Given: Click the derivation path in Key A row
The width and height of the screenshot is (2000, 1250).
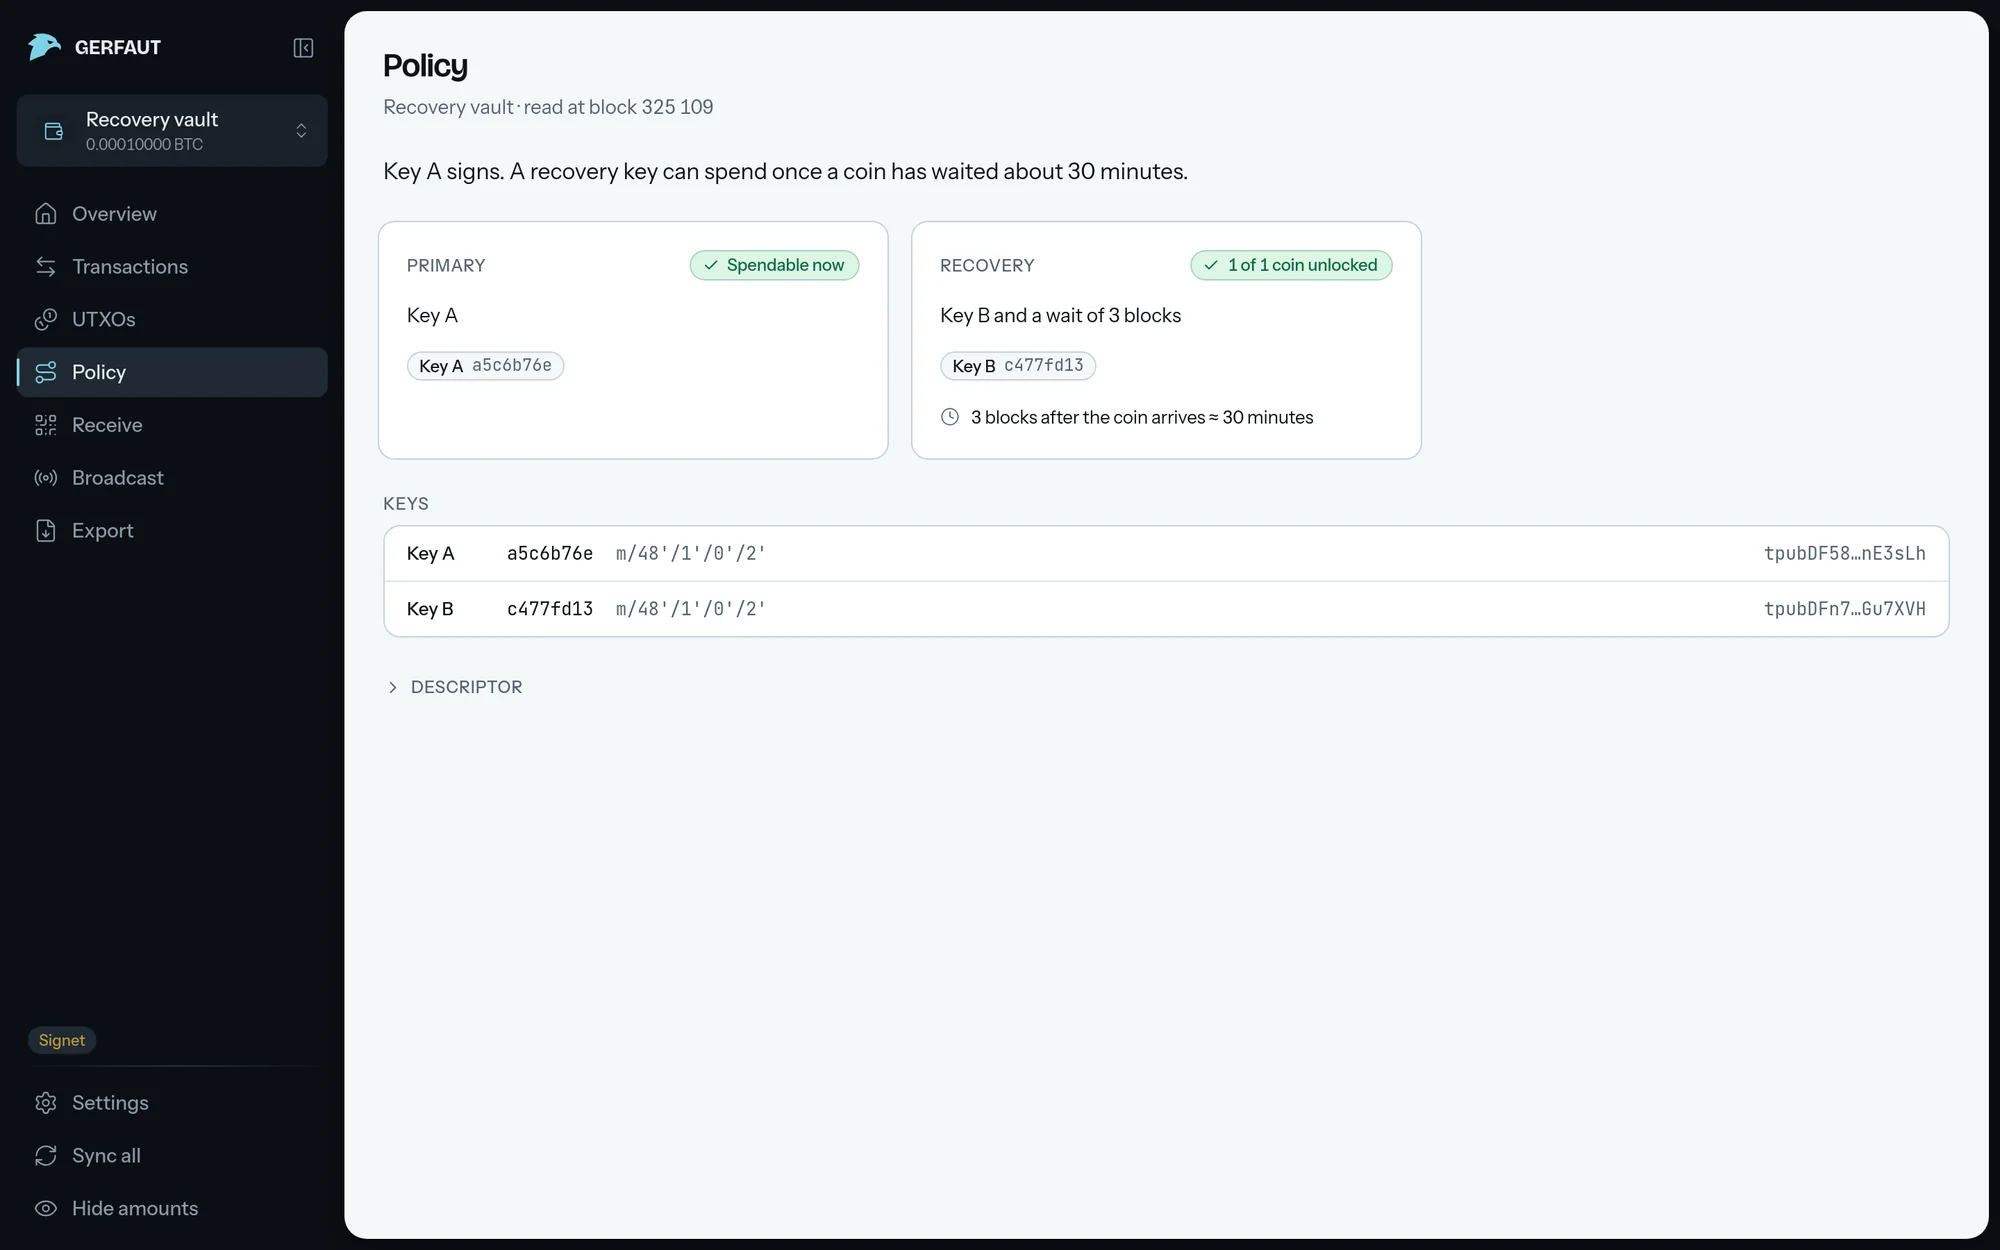Looking at the screenshot, I should coord(691,553).
